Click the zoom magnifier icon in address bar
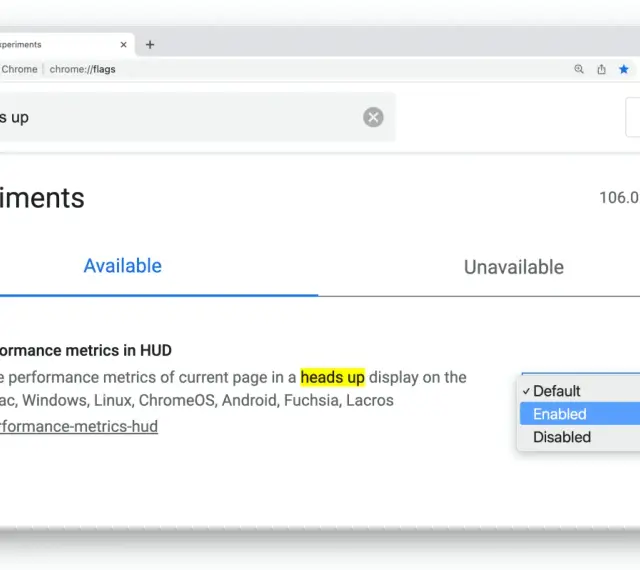Image resolution: width=640 pixels, height=570 pixels. (579, 69)
